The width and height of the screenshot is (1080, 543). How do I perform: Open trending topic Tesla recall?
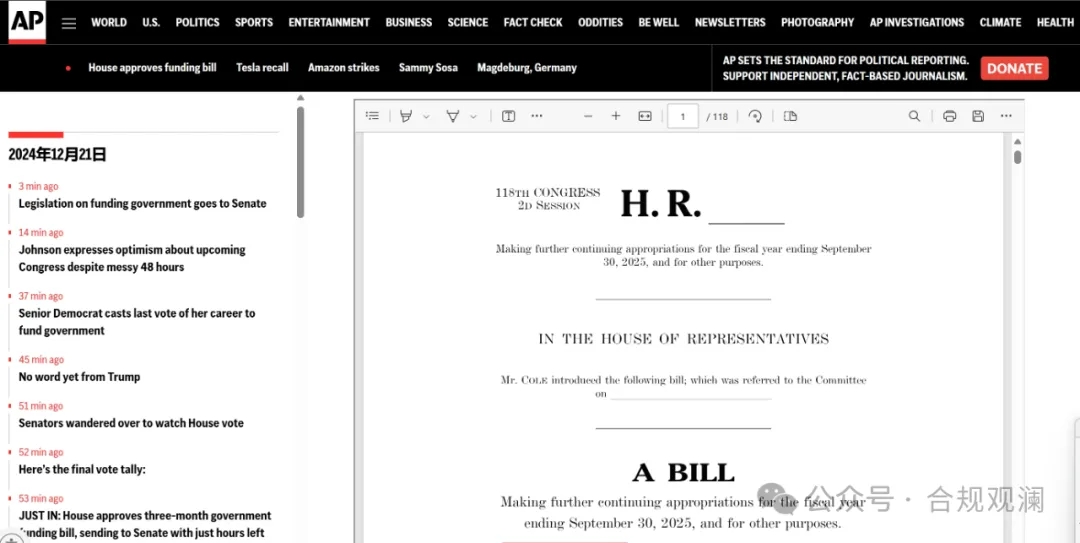point(262,68)
